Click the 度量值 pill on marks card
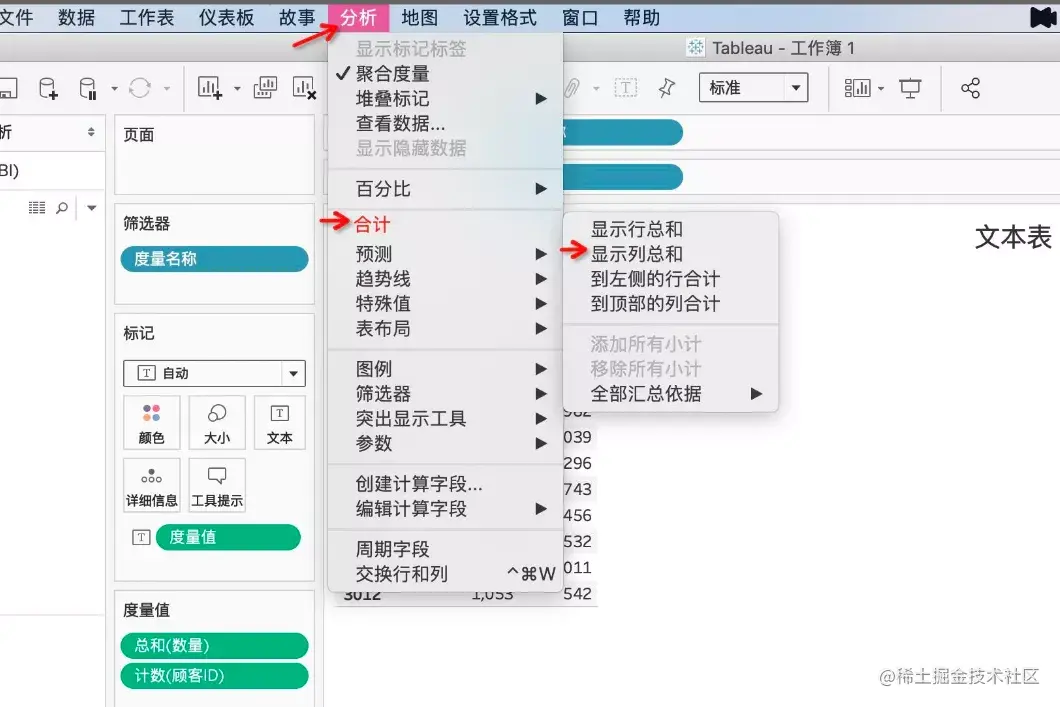Viewport: 1060px width, 707px height. click(228, 537)
